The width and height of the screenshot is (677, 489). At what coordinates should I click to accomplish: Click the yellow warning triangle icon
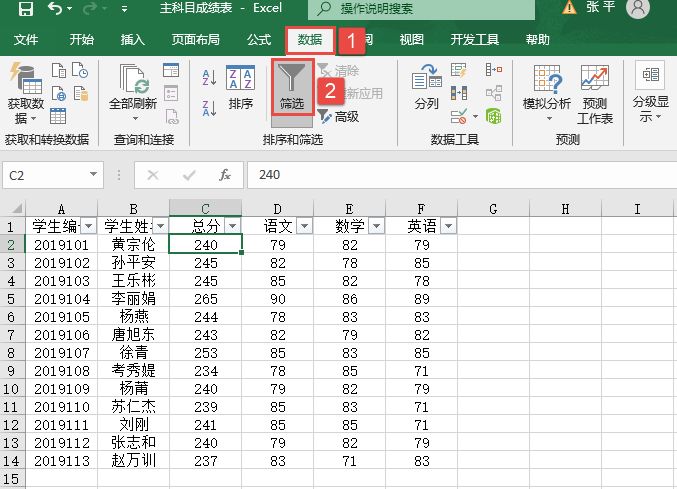pos(569,7)
